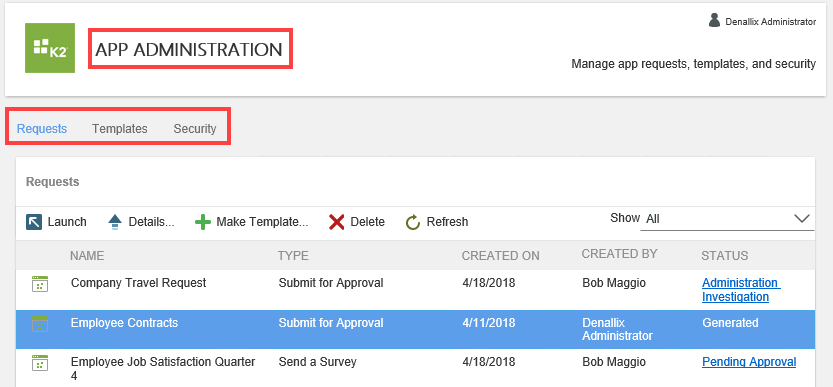The width and height of the screenshot is (833, 387).
Task: Click Generated status in Employee Contracts row
Action: (730, 323)
